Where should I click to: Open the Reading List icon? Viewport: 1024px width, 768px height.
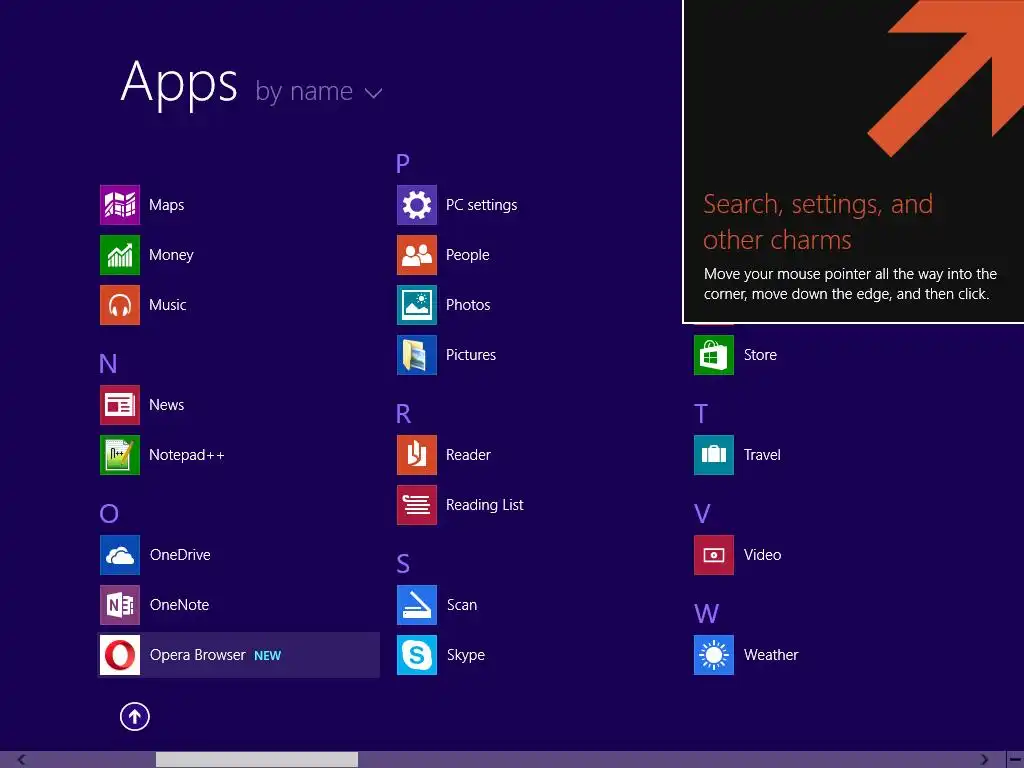[x=417, y=505]
